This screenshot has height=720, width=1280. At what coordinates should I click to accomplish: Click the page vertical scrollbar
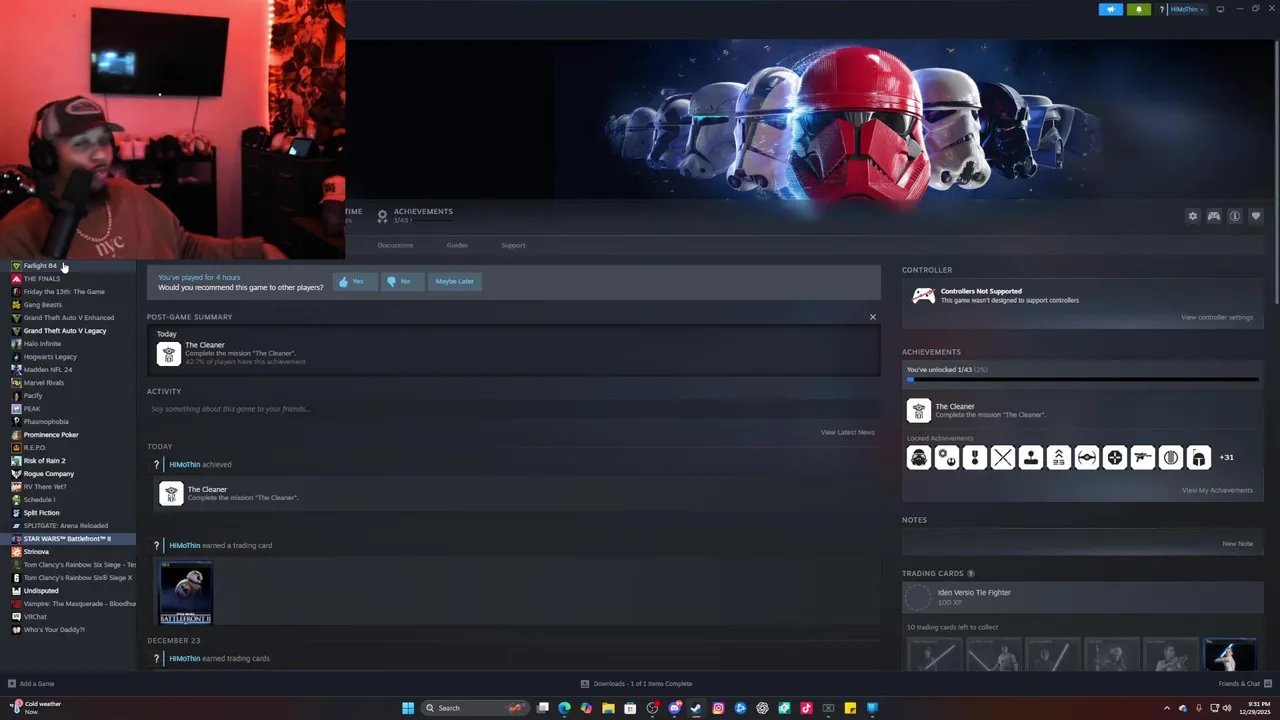[x=1276, y=170]
